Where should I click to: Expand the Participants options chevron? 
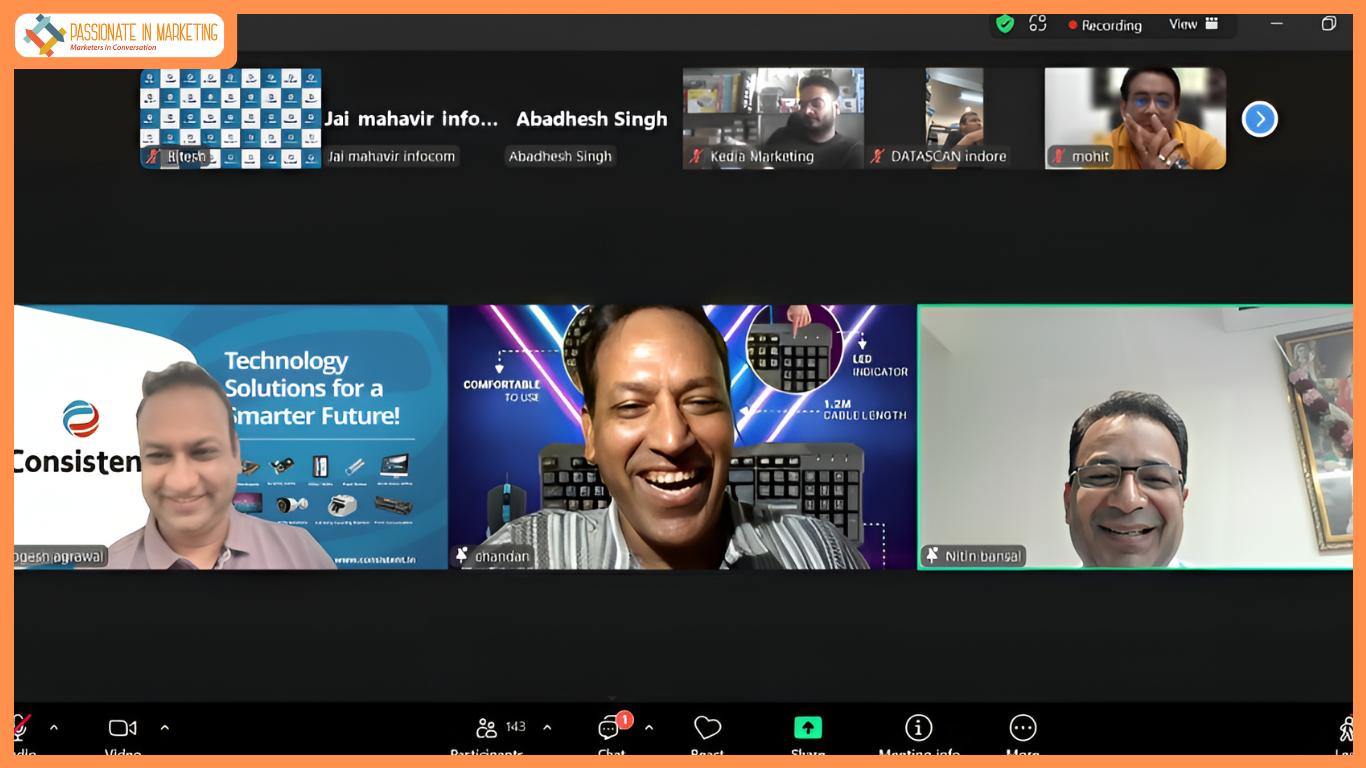pos(547,728)
